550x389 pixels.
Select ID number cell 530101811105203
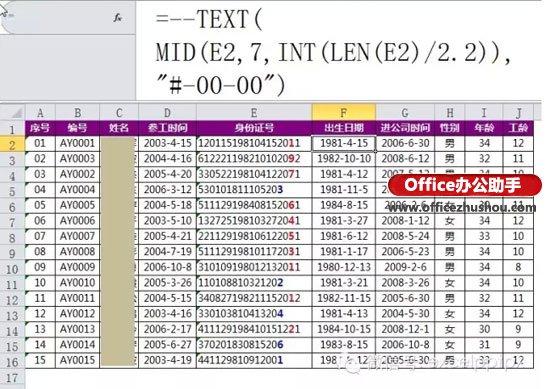pyautogui.click(x=254, y=190)
